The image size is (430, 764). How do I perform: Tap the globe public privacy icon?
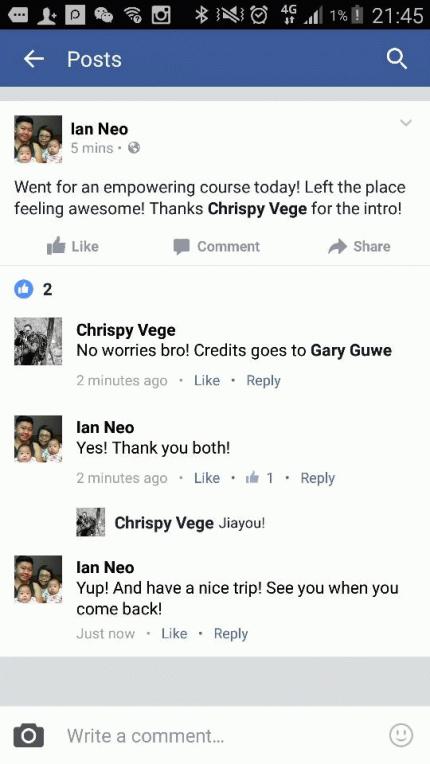tap(134, 148)
